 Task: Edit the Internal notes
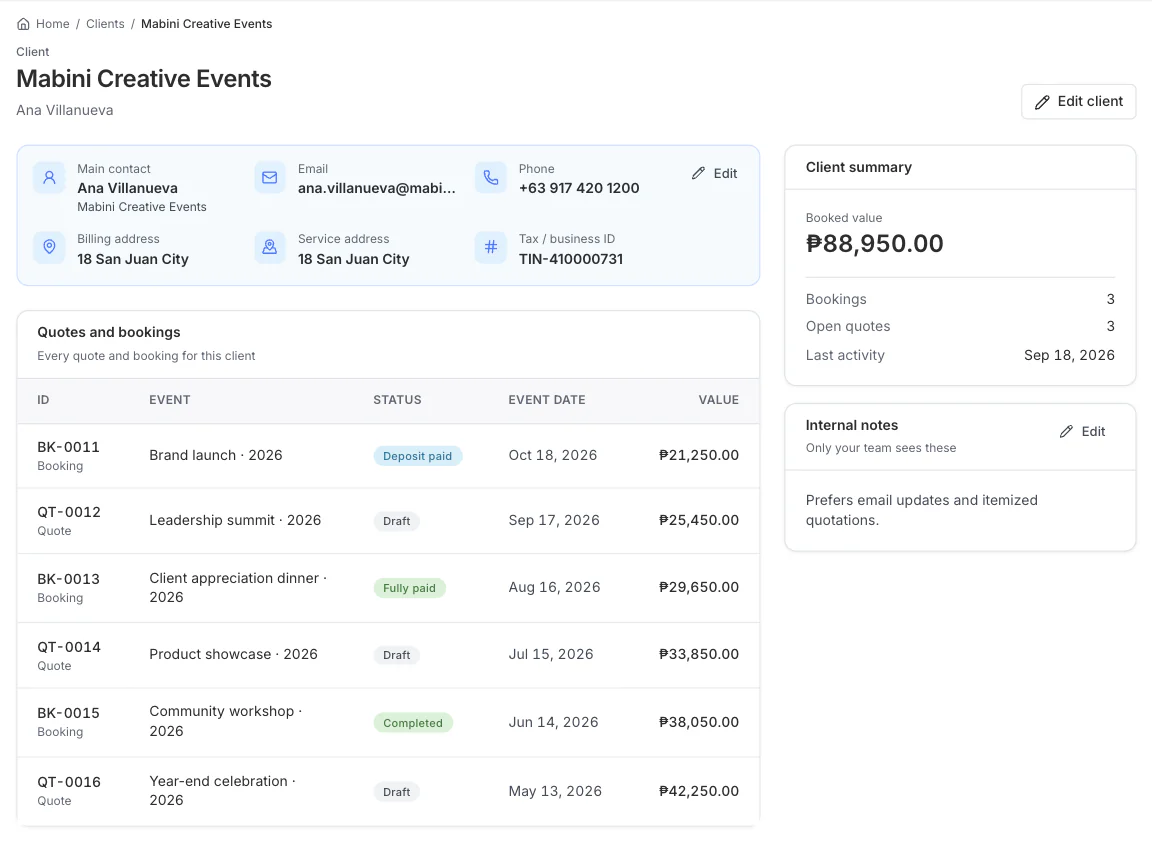pos(1082,431)
